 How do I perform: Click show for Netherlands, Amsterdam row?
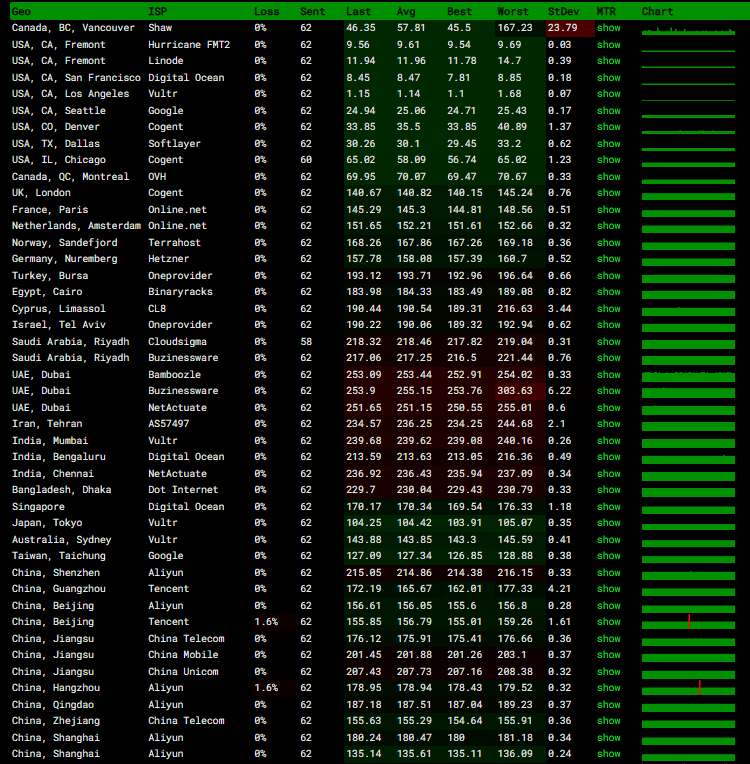coord(609,226)
